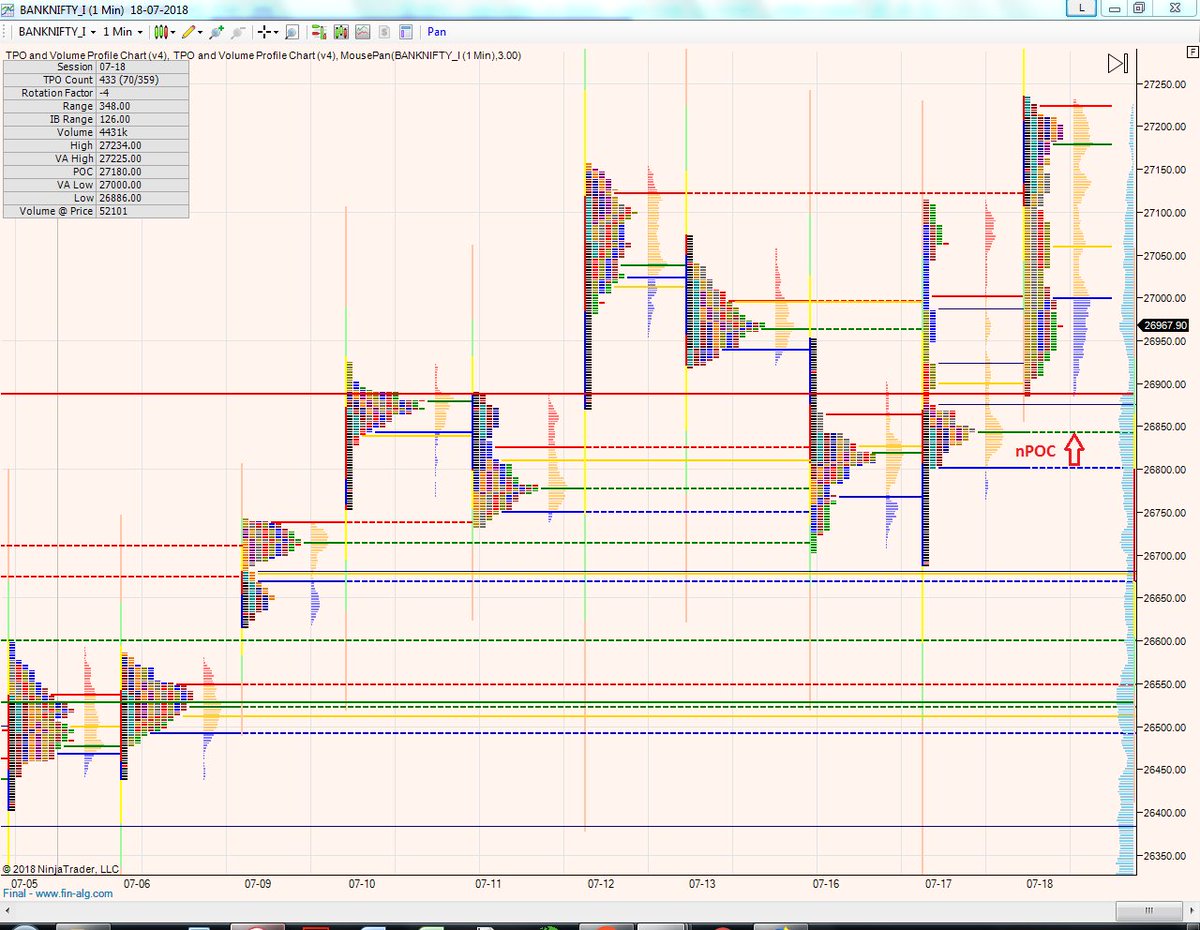Click the small F button near price axis
The image size is (1200, 930).
tap(1193, 52)
